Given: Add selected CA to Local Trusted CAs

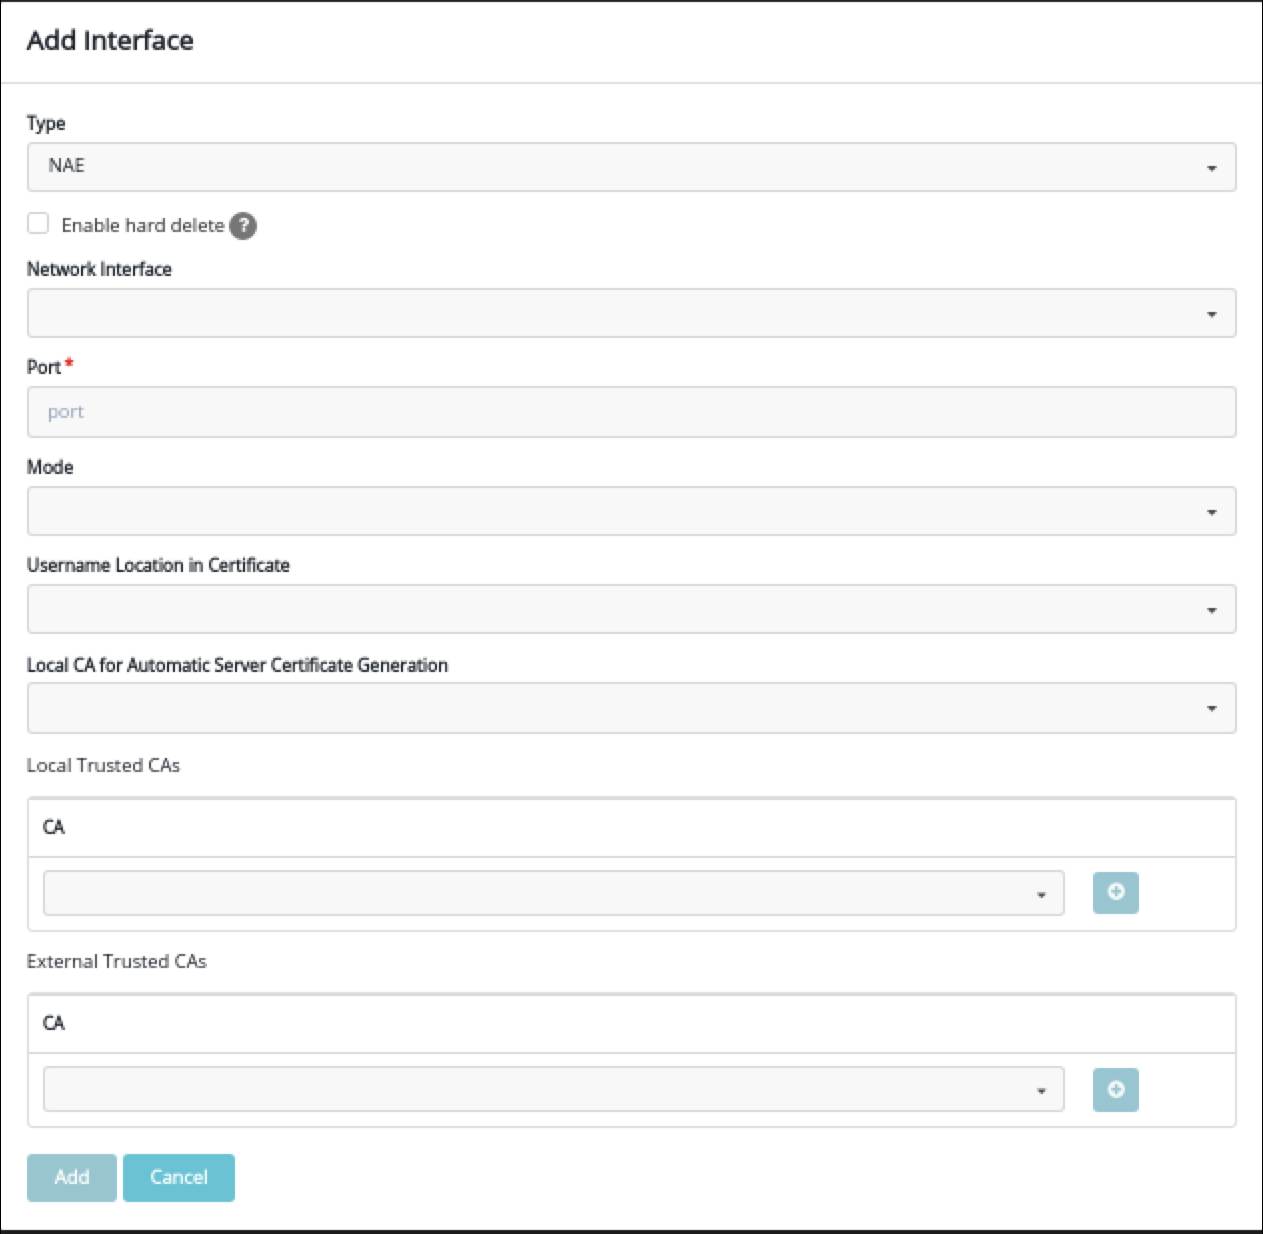Looking at the screenshot, I should pos(1115,892).
